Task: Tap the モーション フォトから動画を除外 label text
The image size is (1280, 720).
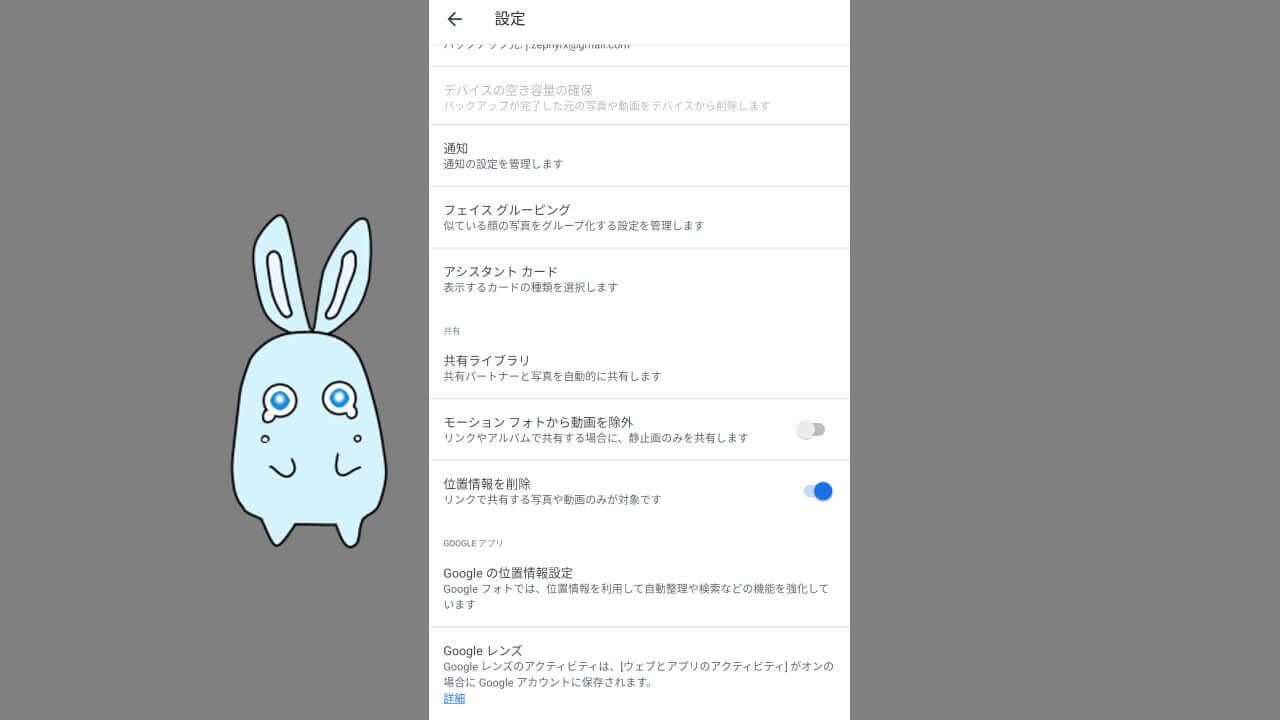Action: pos(538,423)
